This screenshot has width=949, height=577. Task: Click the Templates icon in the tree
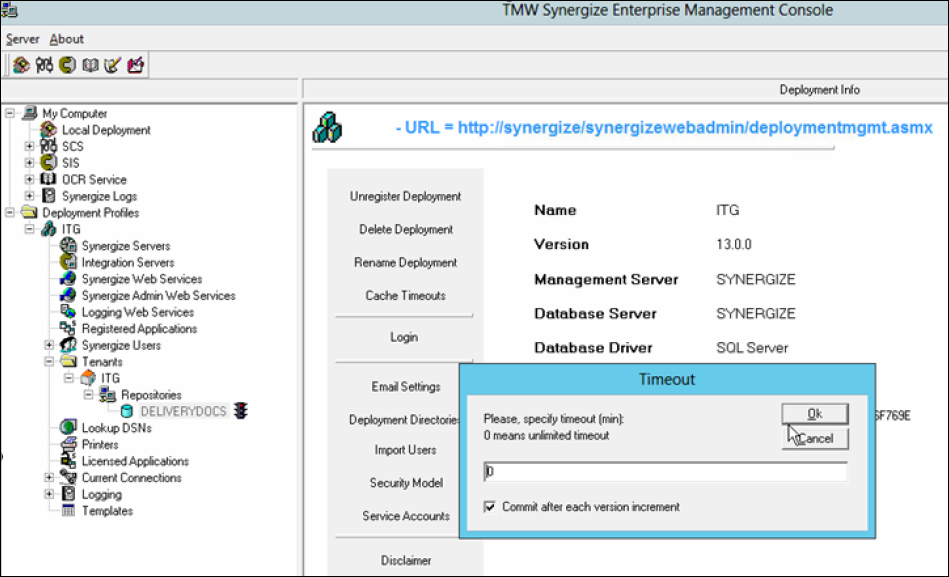tap(68, 510)
